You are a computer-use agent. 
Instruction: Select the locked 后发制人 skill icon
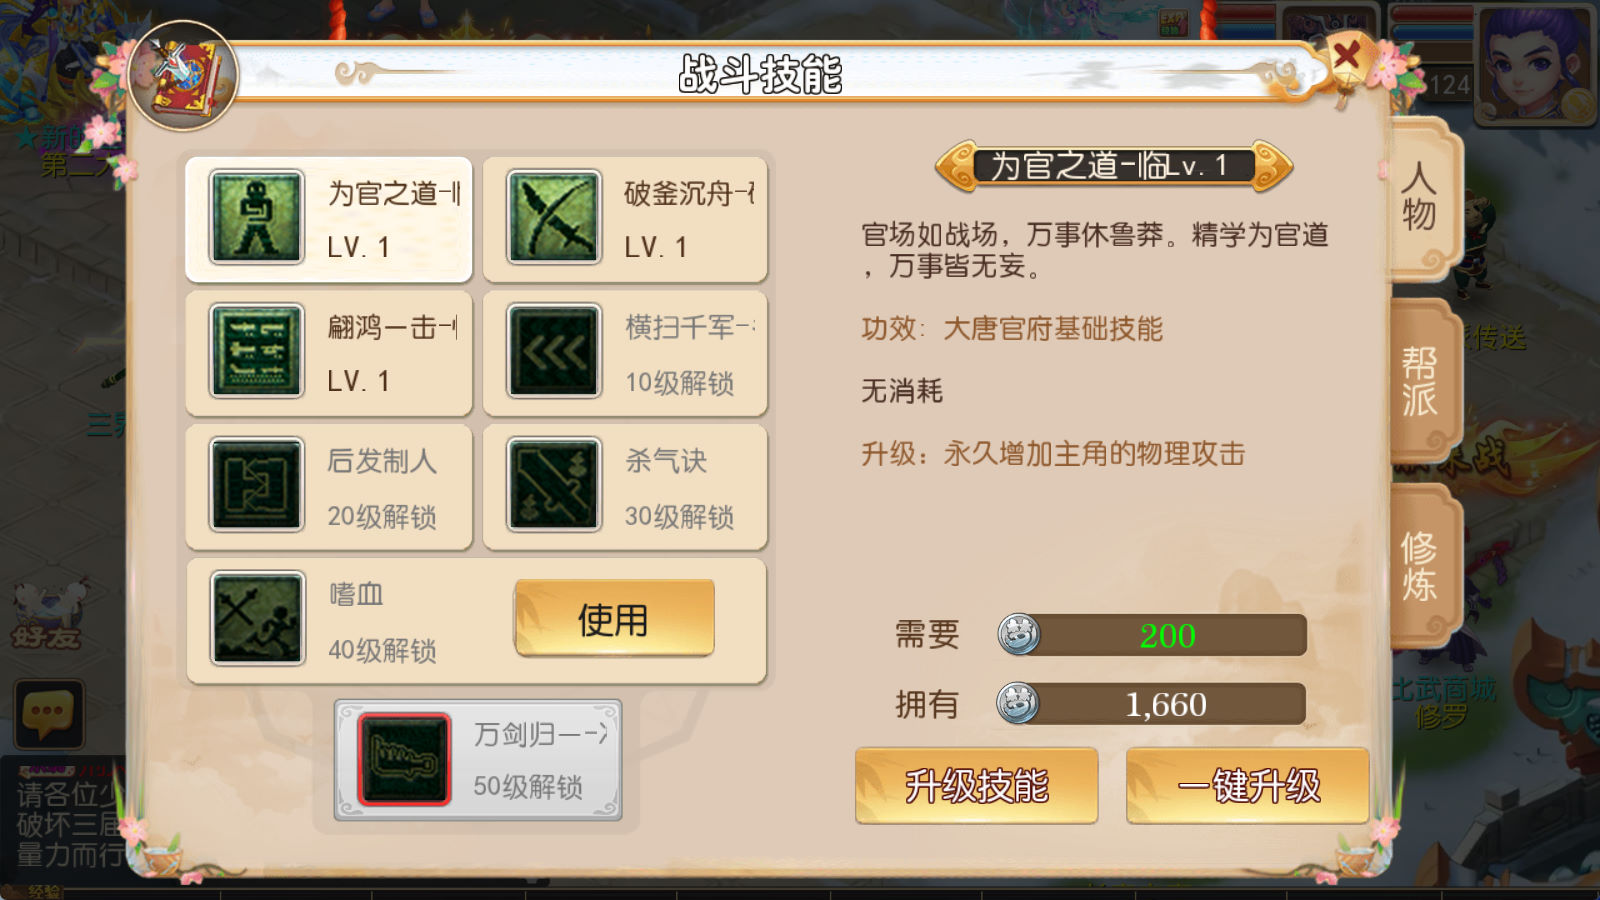(x=256, y=485)
